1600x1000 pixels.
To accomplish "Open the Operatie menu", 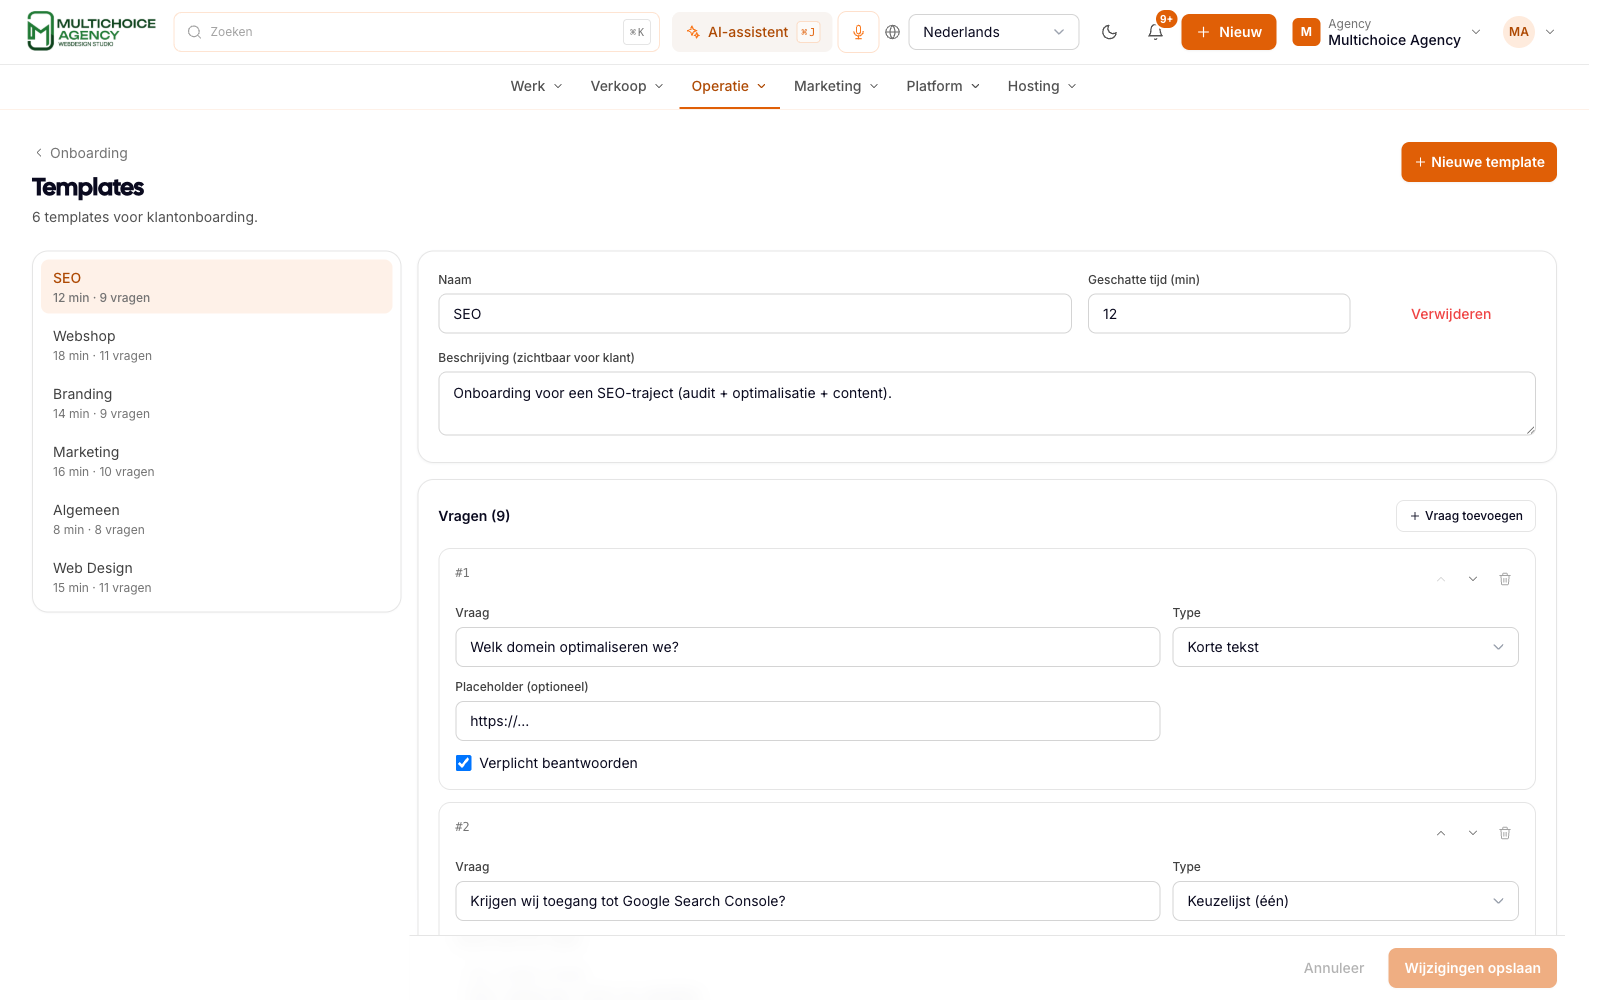I will pyautogui.click(x=729, y=86).
